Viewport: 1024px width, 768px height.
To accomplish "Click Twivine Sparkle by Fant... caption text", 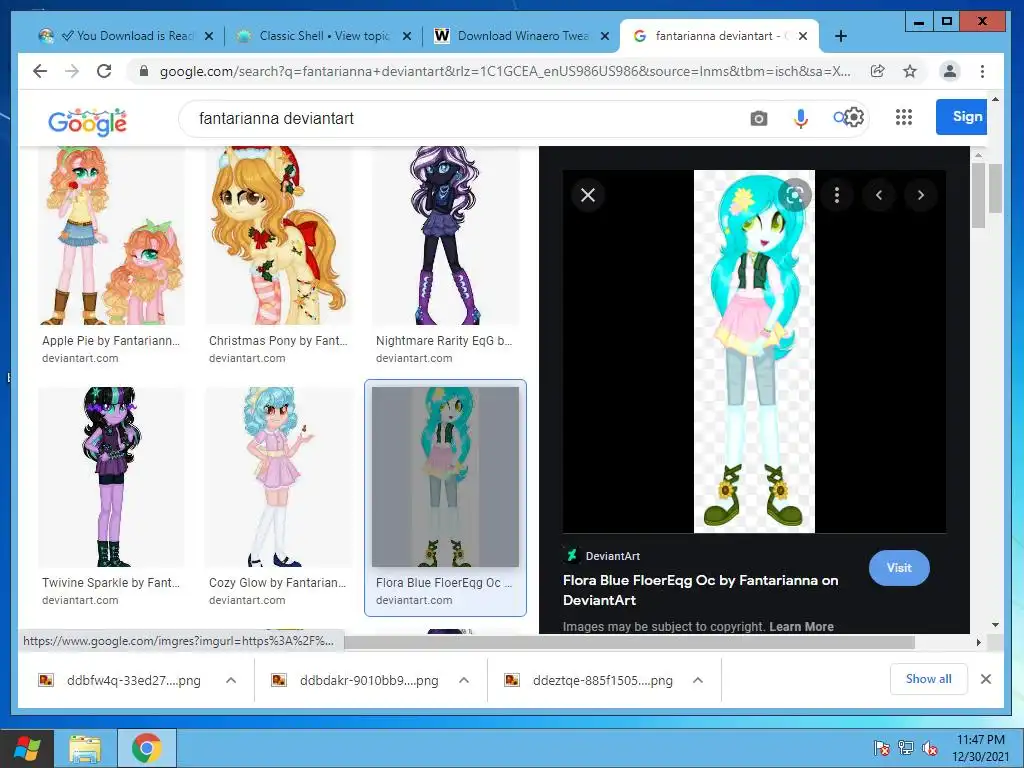I will click(110, 583).
